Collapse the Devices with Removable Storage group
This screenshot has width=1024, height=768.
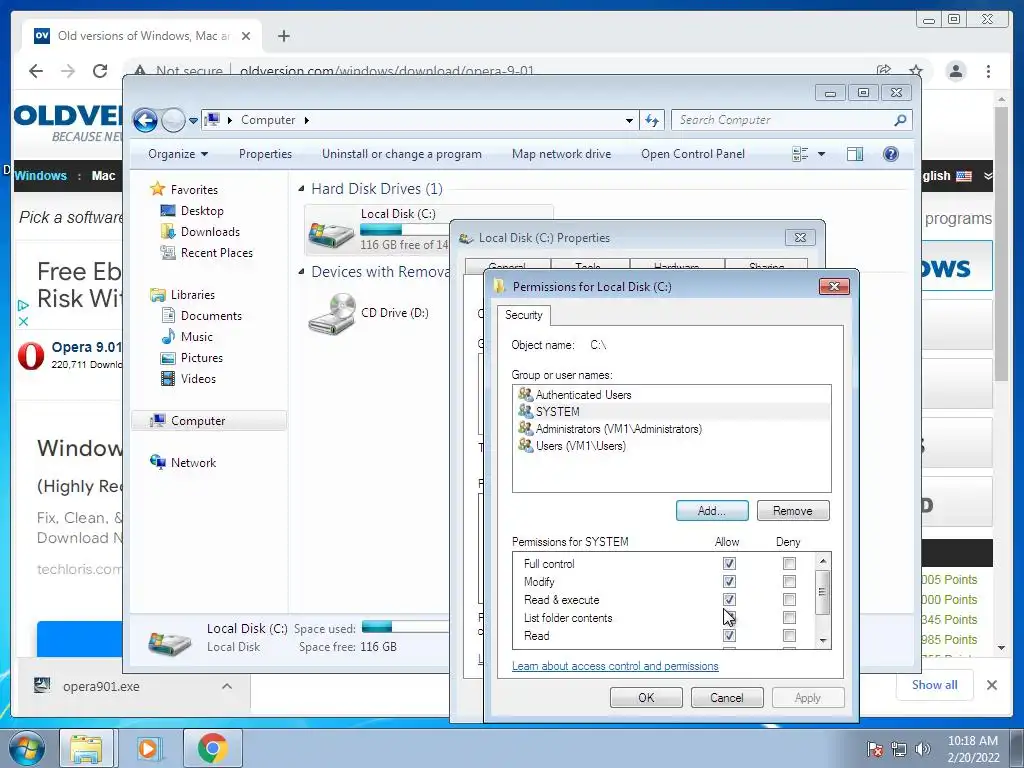point(301,272)
